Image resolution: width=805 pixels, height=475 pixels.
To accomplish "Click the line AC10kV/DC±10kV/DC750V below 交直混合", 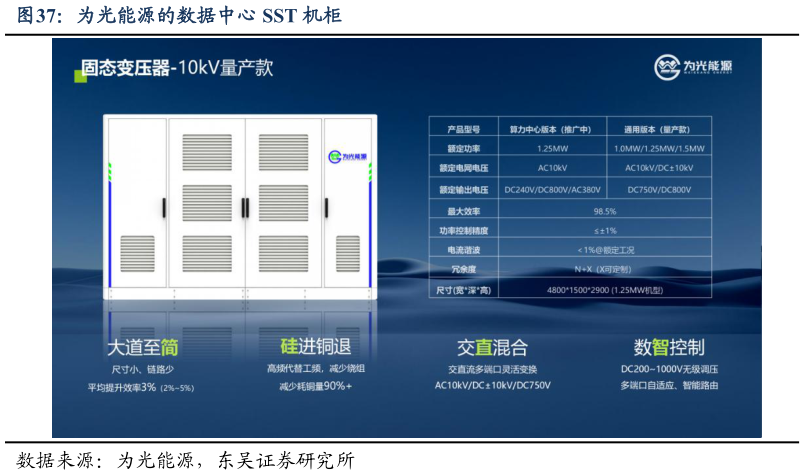I will (x=492, y=385).
